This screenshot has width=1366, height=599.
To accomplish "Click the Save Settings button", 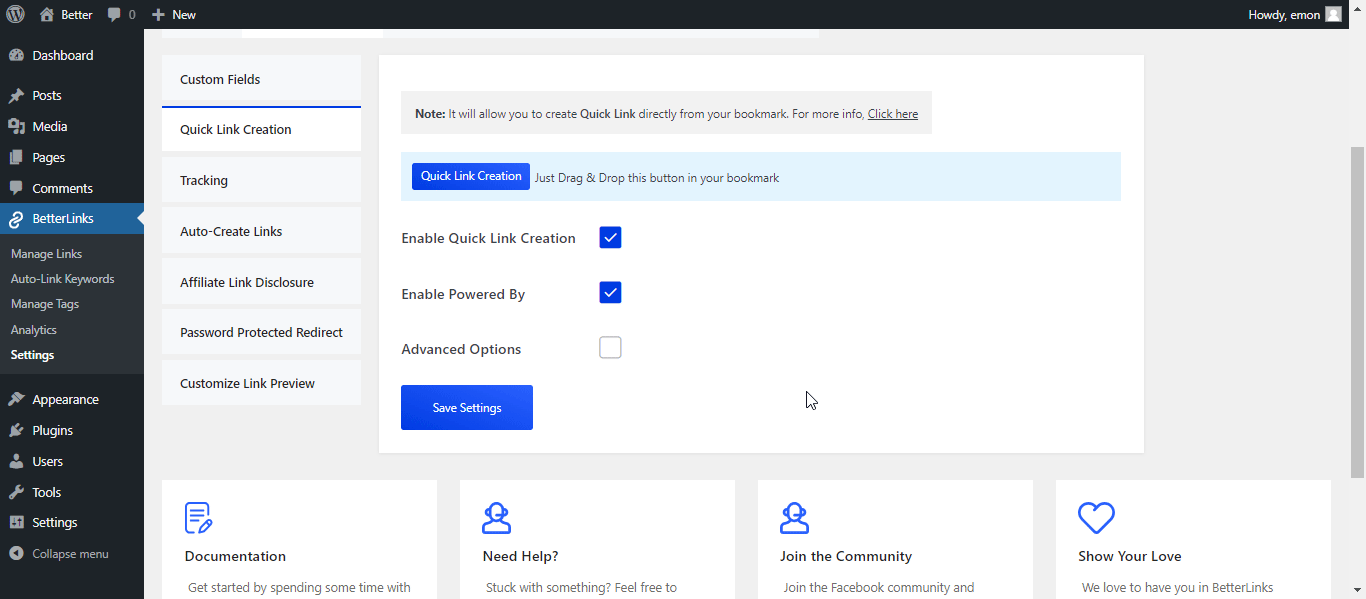I will (x=466, y=407).
